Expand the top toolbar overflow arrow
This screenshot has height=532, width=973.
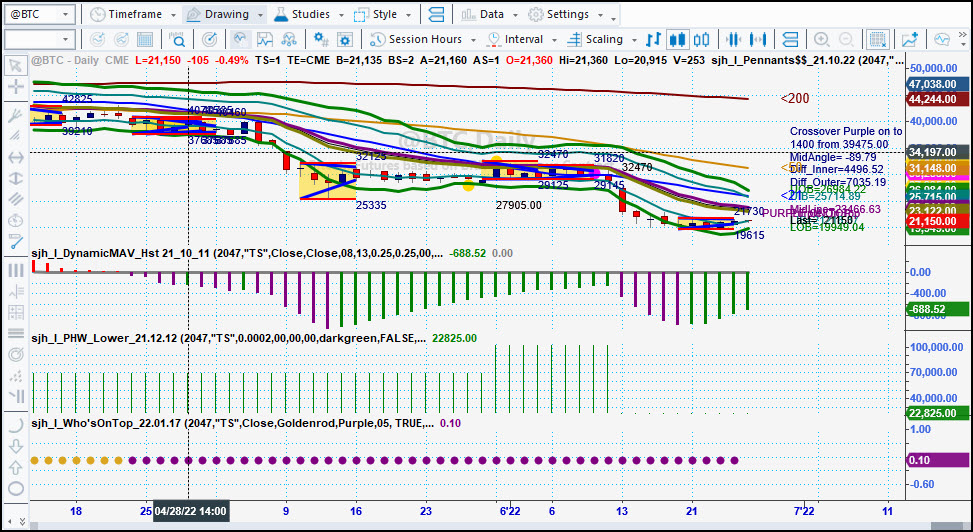[x=614, y=19]
